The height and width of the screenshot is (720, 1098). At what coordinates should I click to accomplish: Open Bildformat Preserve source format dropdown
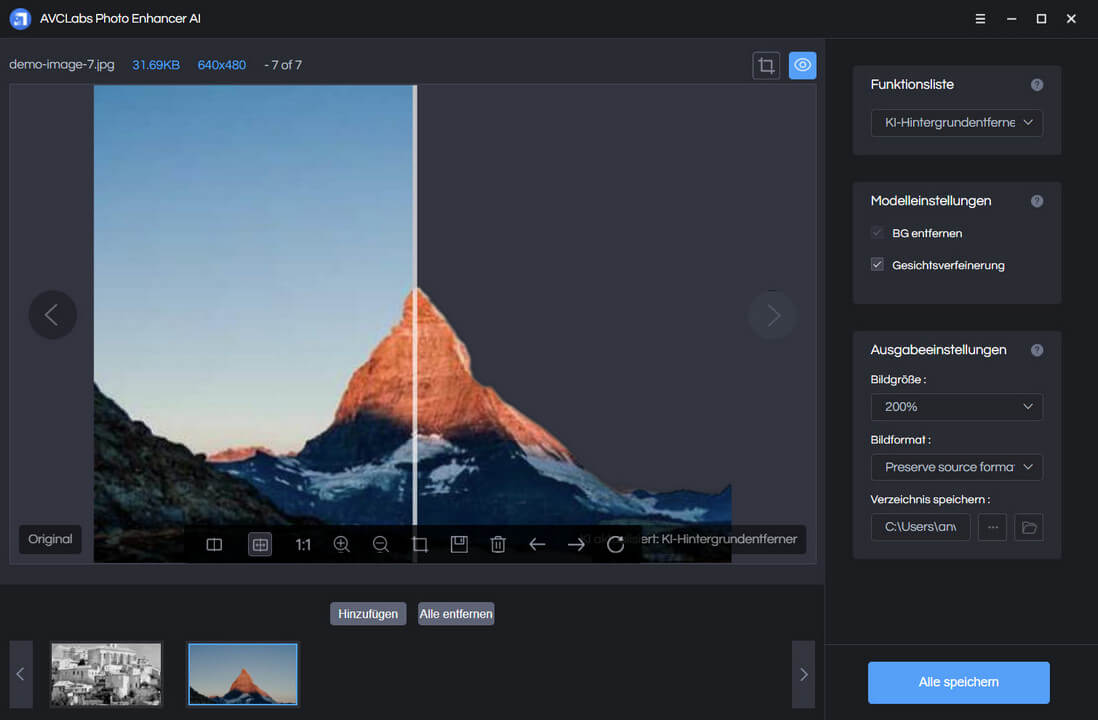[957, 467]
